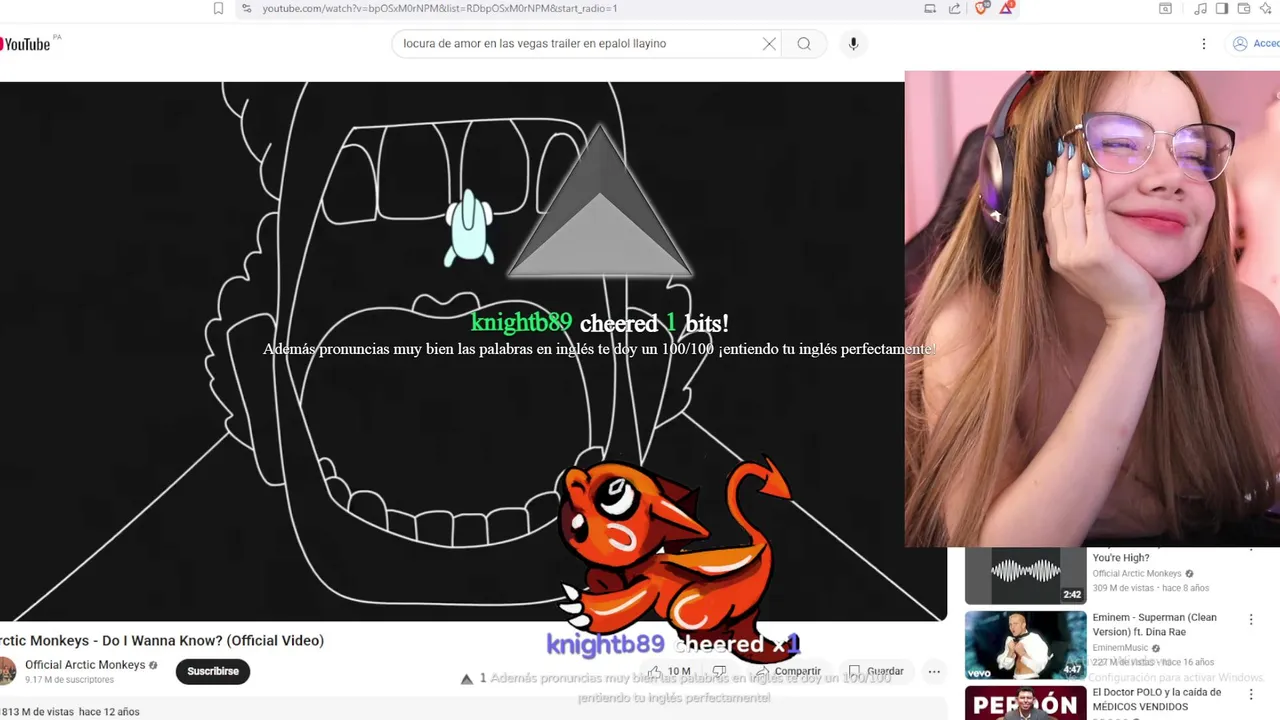Screen dimensions: 1280x720
Task: Start voice search with microphone icon
Action: 853,44
